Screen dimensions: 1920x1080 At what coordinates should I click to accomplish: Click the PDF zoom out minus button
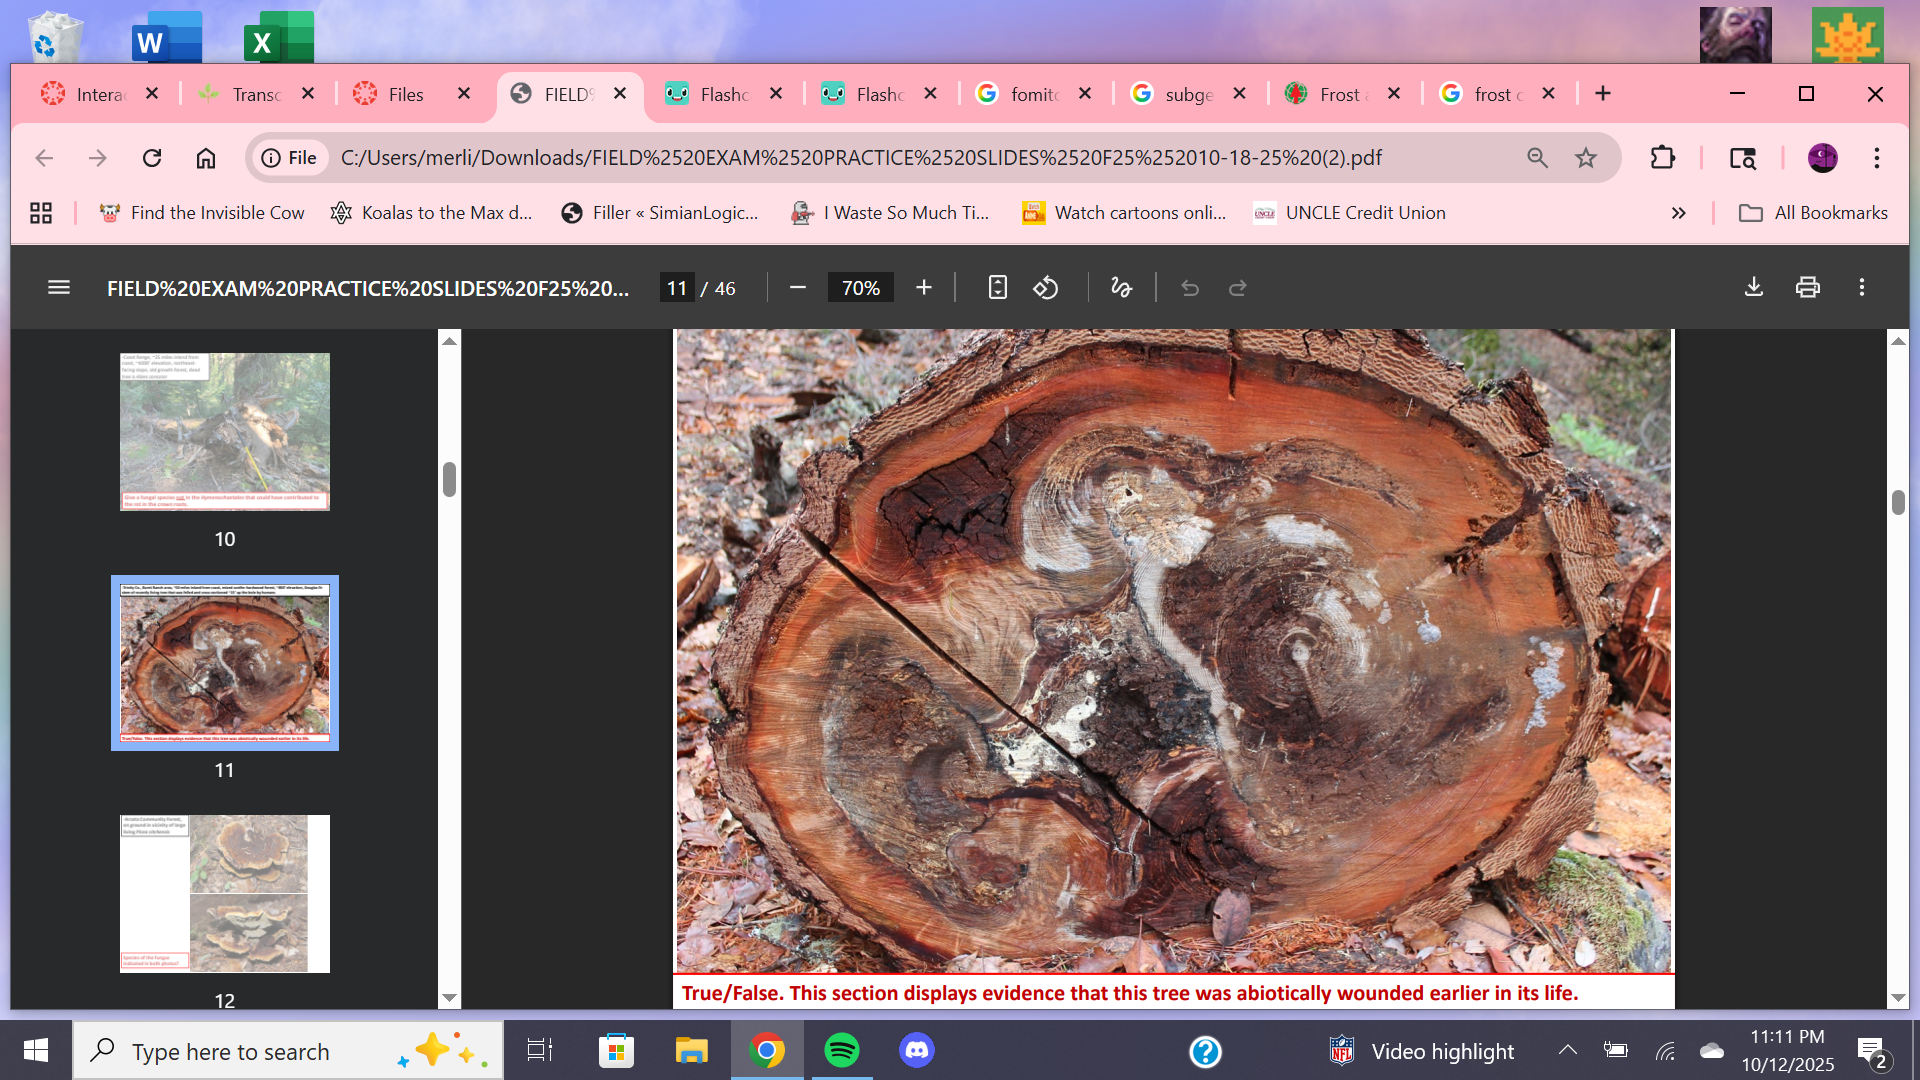tap(797, 288)
